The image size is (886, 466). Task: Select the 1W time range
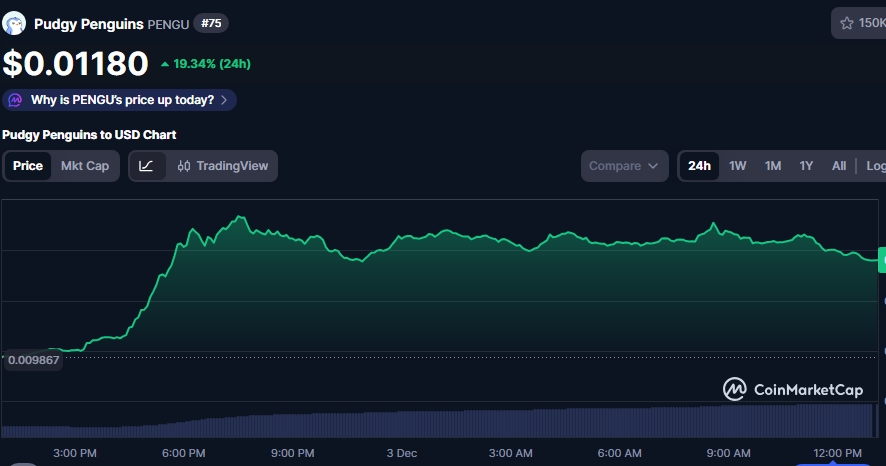[x=737, y=166]
